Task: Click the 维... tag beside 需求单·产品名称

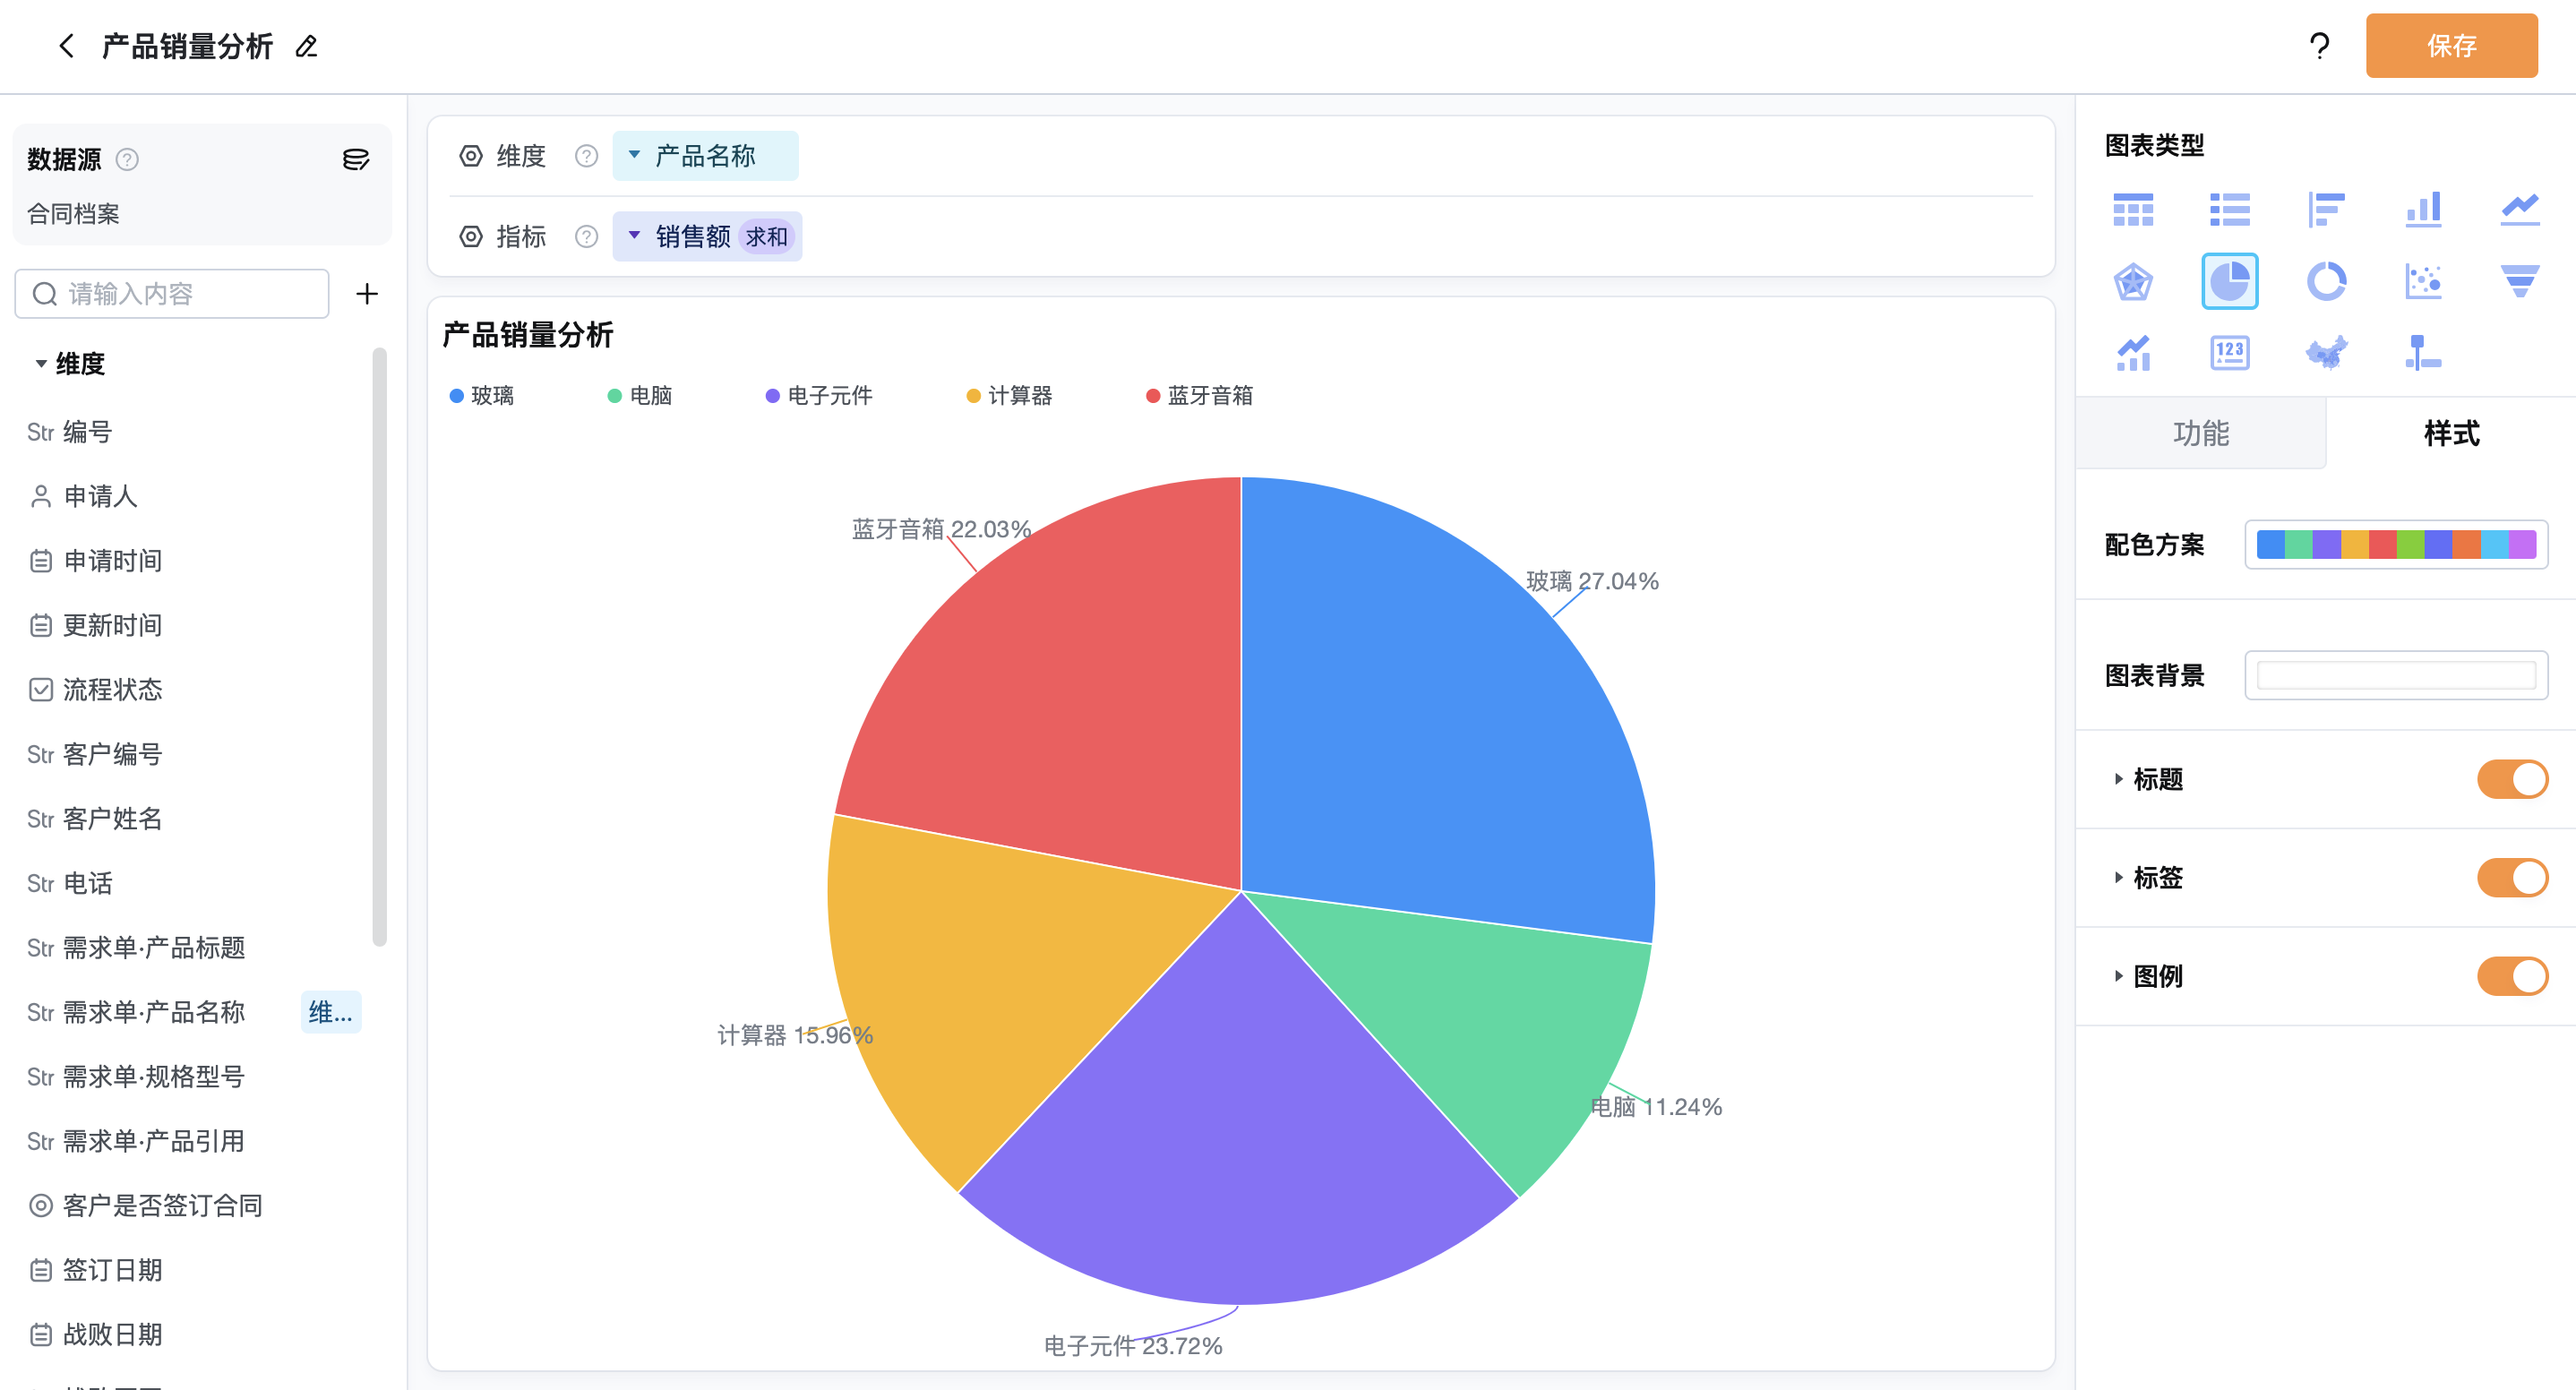Action: [x=331, y=1012]
